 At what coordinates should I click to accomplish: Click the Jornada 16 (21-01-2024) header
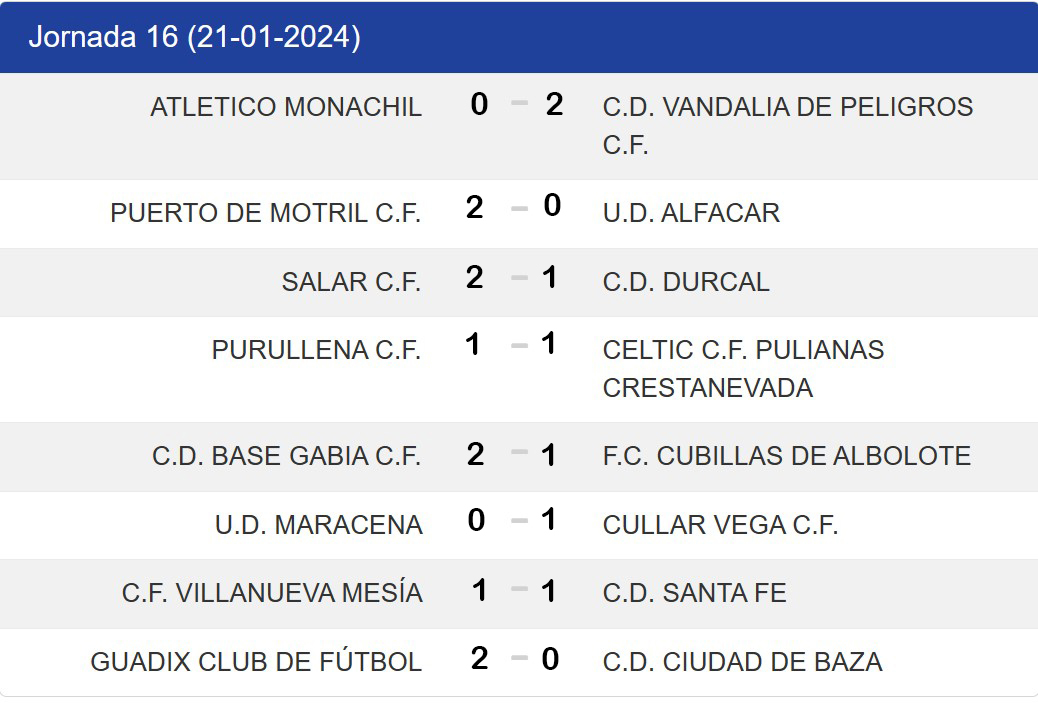[x=195, y=37]
